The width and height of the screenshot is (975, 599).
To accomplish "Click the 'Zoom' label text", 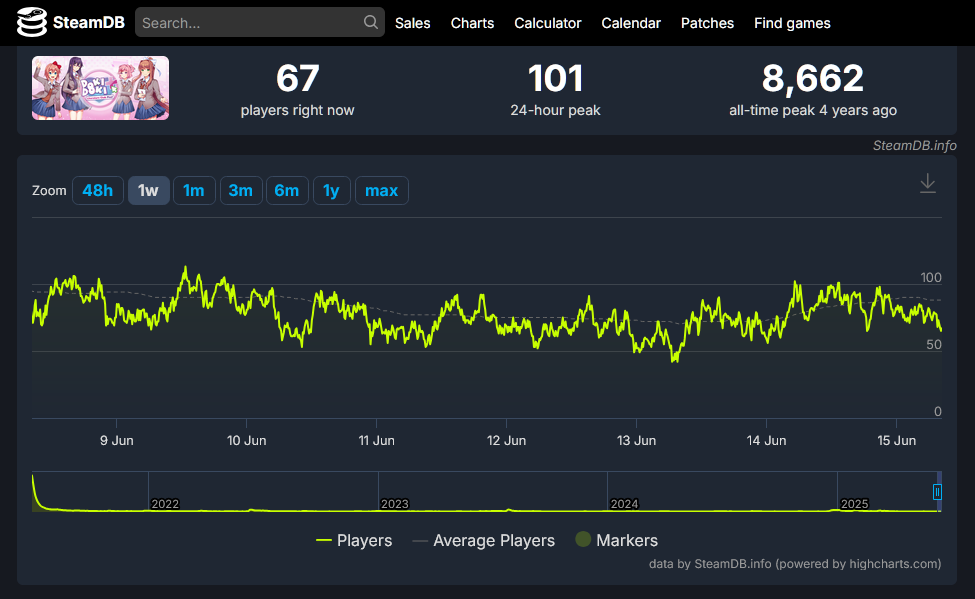I will click(49, 190).
